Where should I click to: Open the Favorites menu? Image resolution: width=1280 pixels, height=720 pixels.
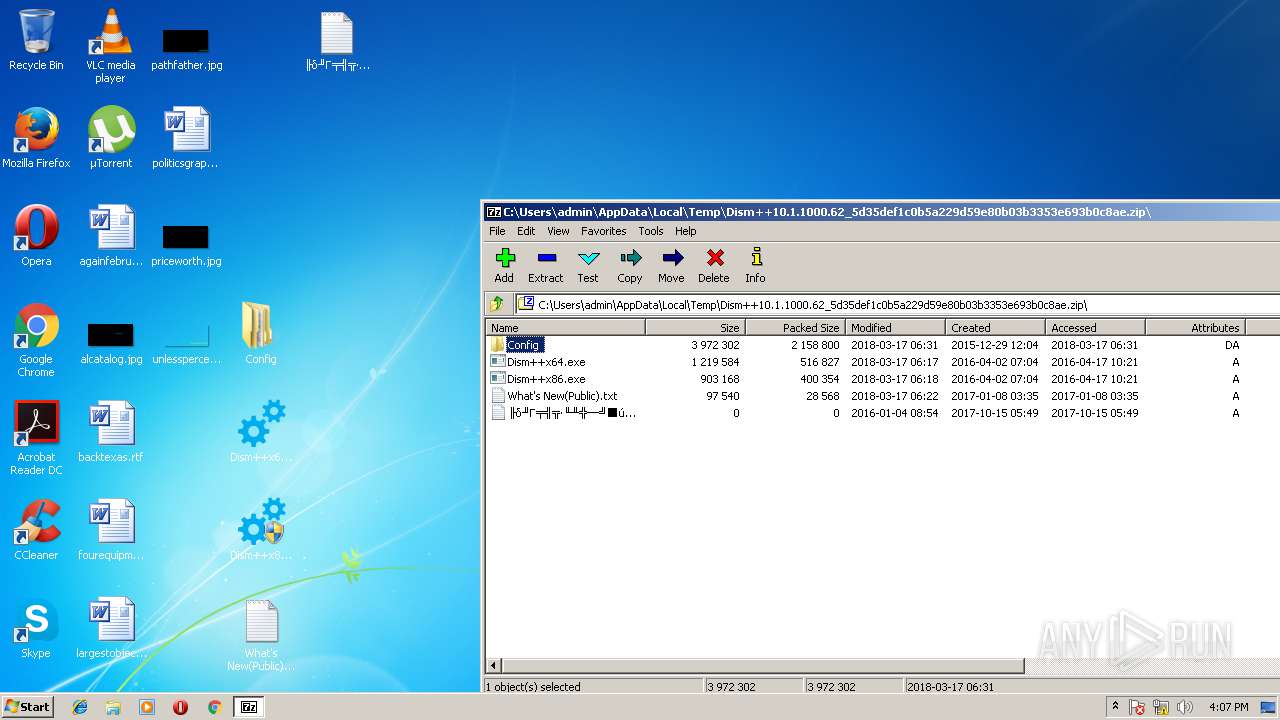[604, 231]
